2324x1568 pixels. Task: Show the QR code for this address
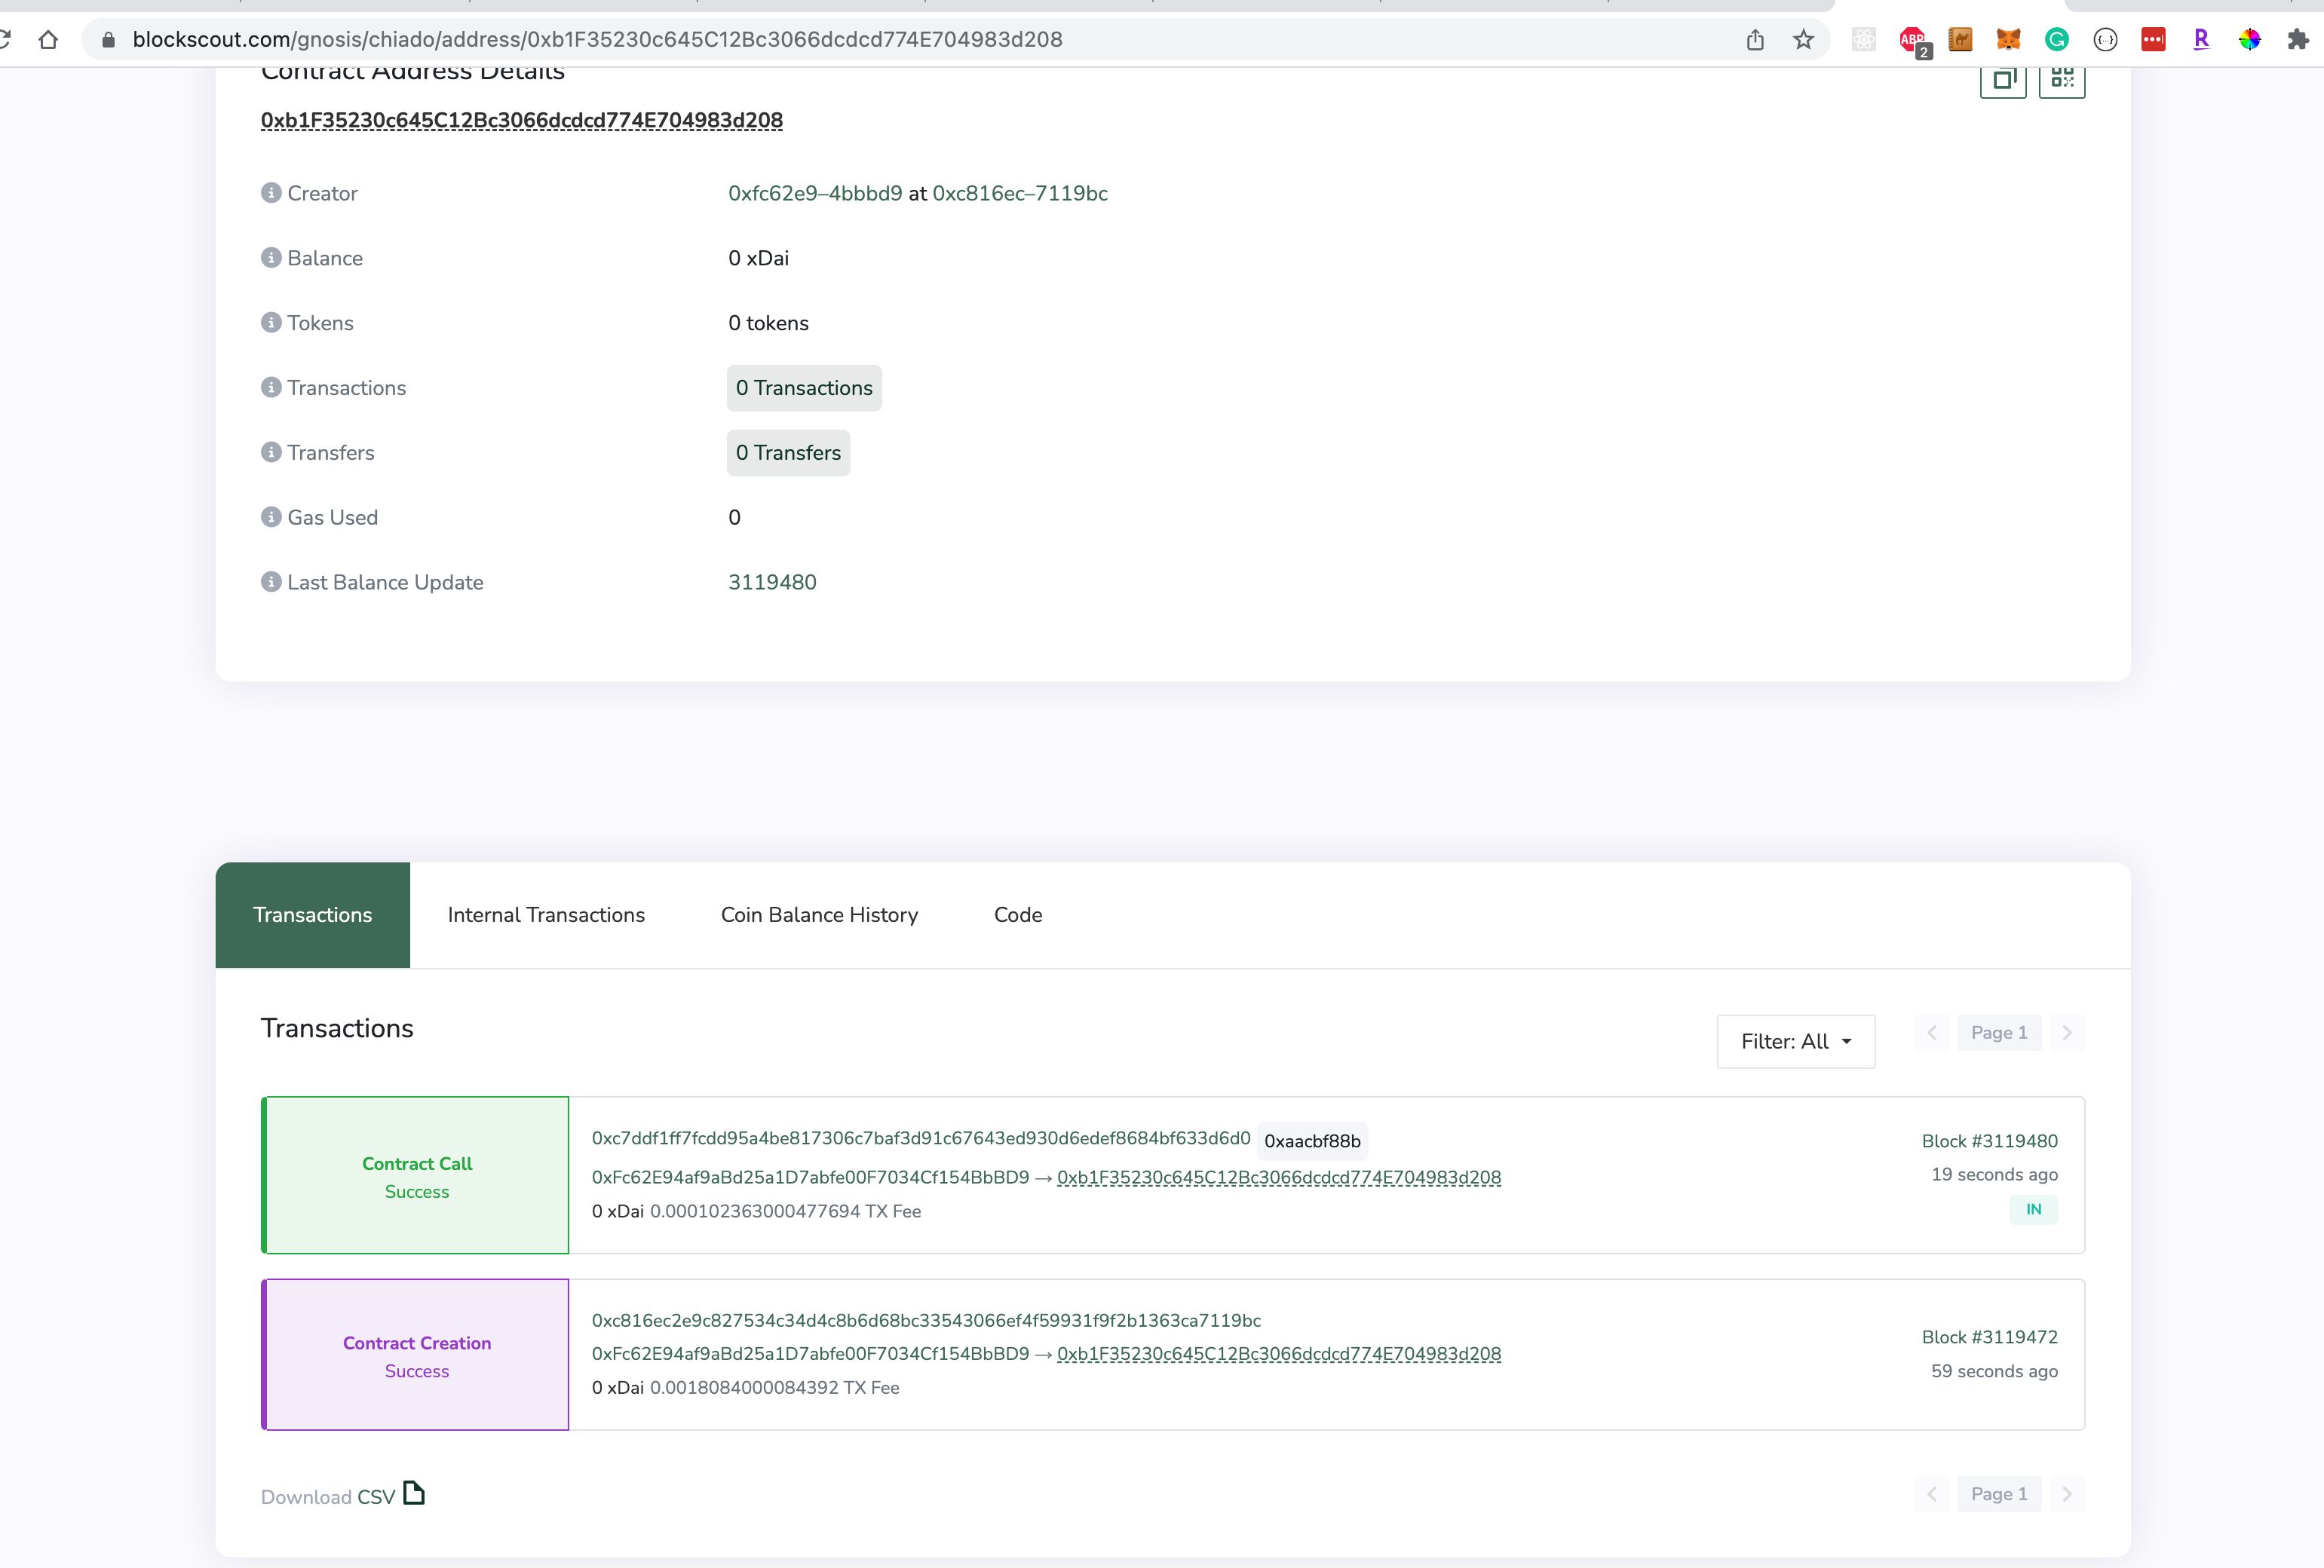[2062, 80]
